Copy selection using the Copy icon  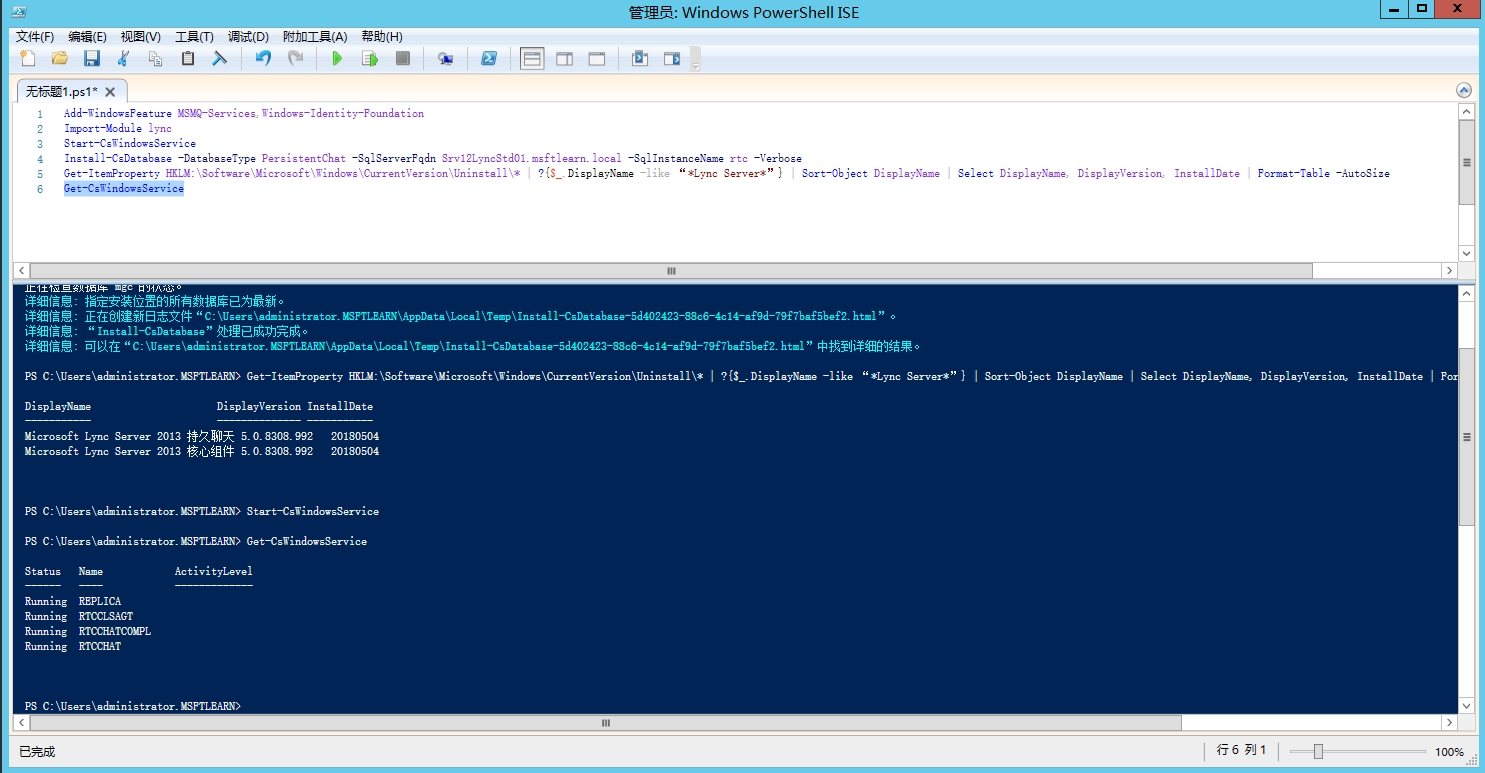tap(156, 59)
